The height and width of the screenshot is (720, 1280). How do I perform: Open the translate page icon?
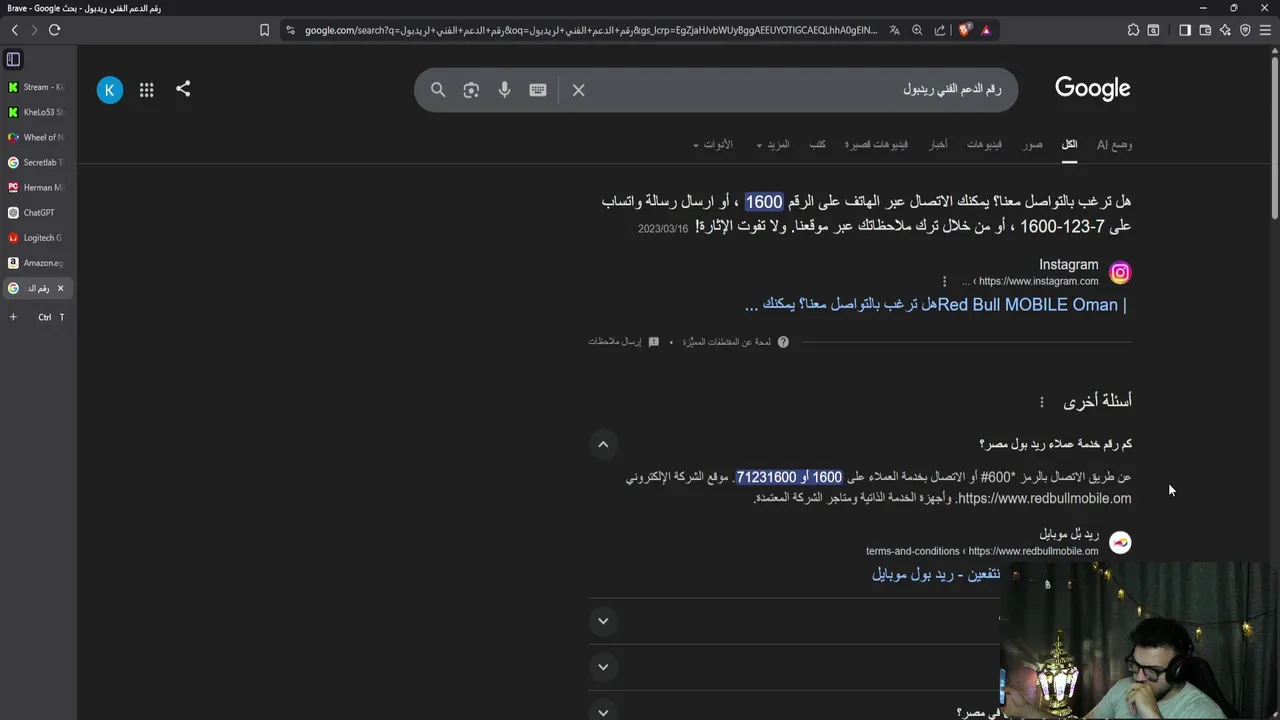click(x=895, y=30)
